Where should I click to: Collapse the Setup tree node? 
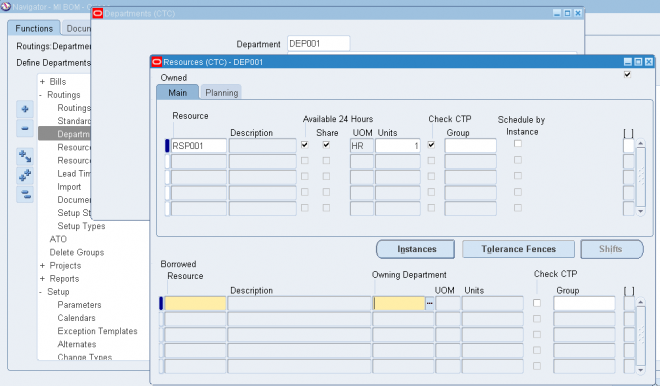41,292
